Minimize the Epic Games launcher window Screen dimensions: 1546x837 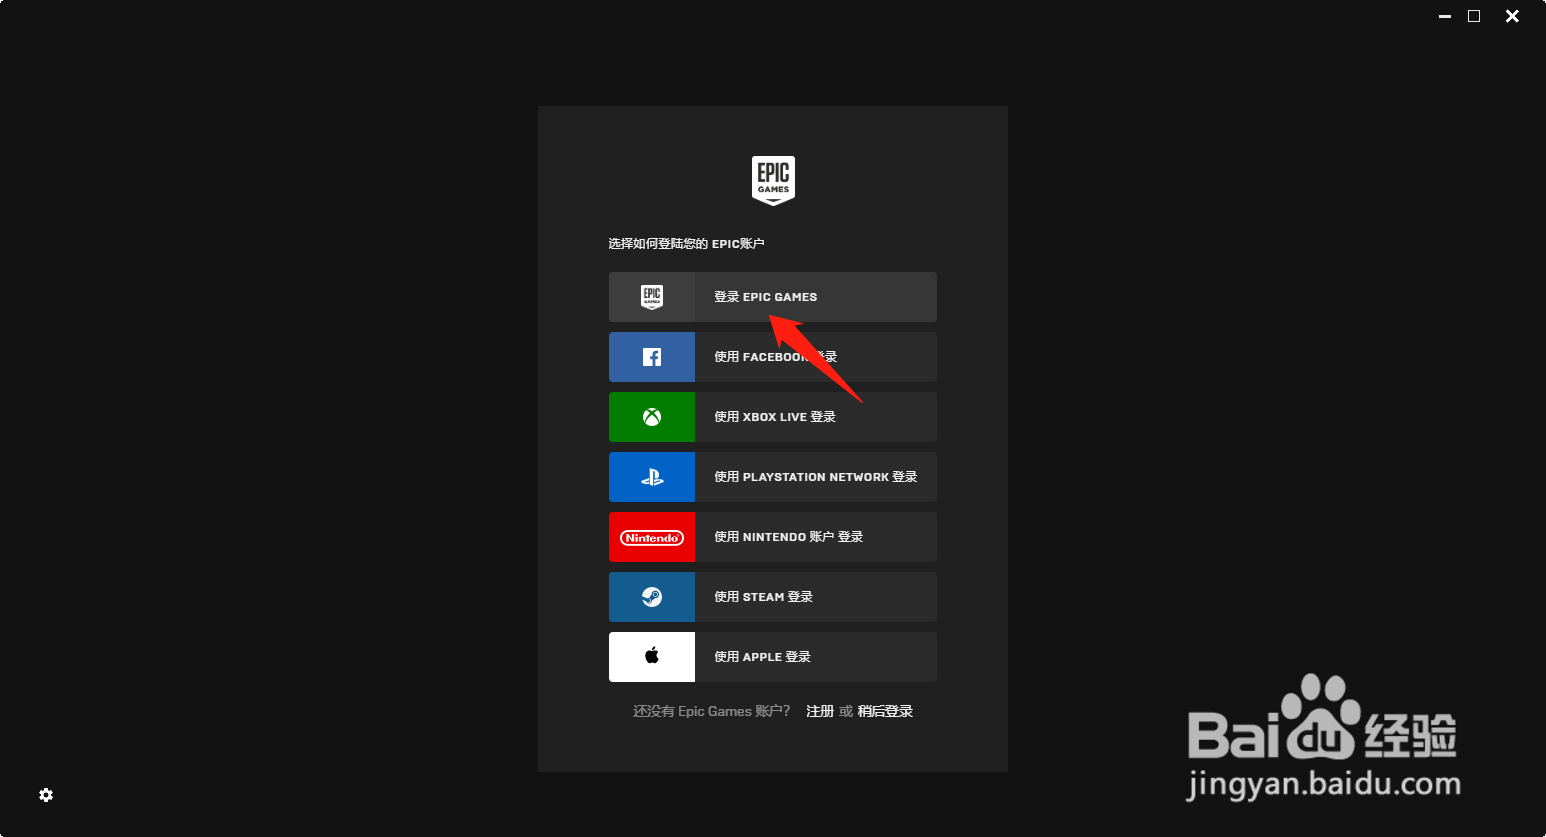1445,16
